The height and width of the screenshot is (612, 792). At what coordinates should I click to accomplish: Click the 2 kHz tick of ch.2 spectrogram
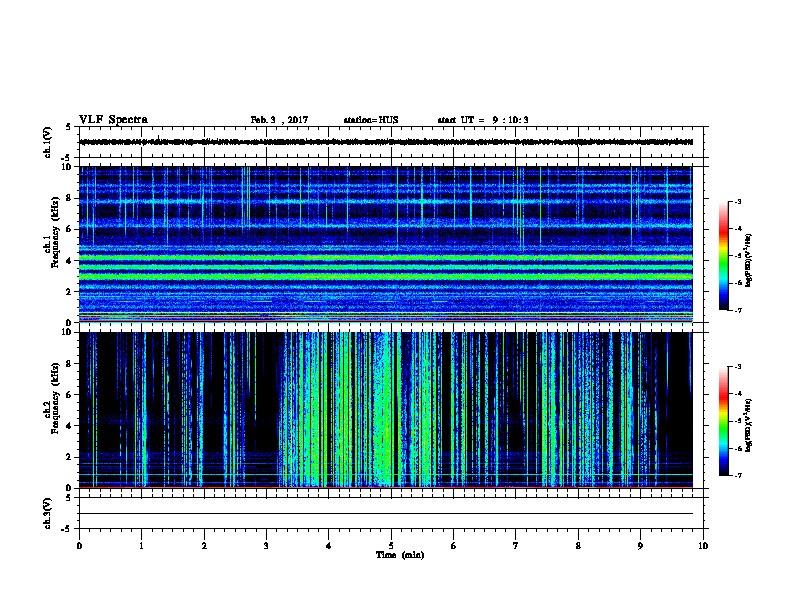pyautogui.click(x=69, y=457)
